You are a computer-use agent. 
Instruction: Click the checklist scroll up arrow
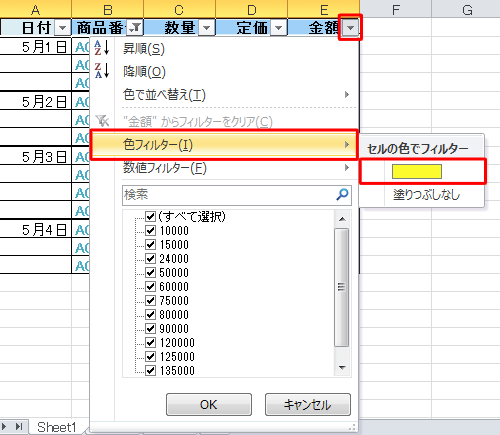point(342,219)
